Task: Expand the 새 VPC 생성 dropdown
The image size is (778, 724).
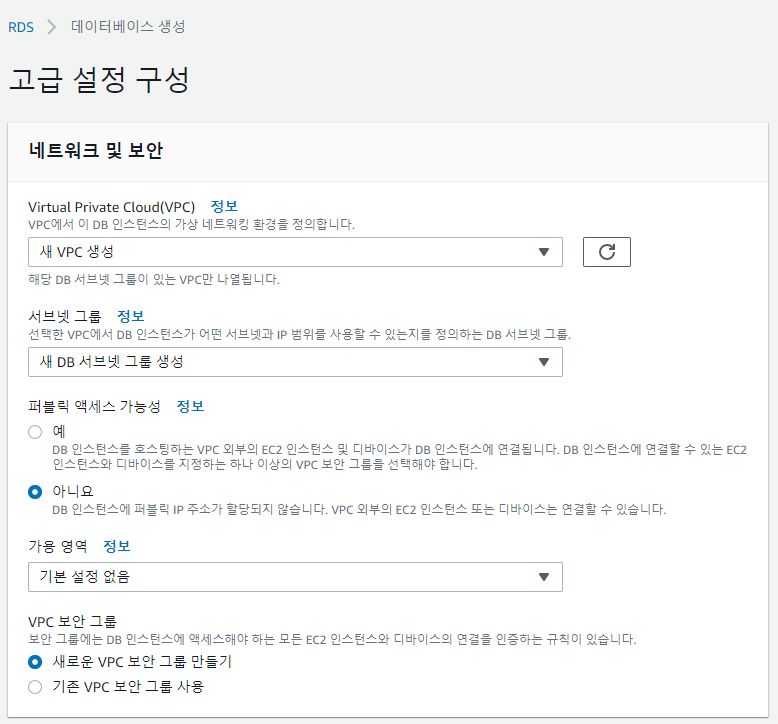Action: (295, 252)
